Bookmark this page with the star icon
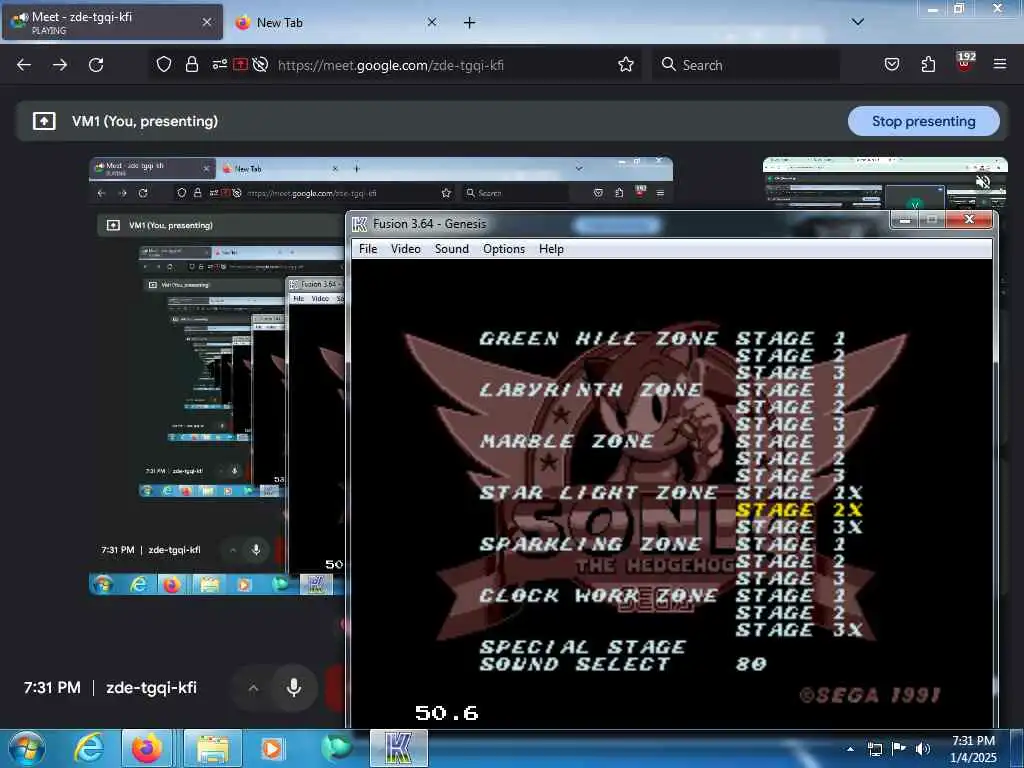The height and width of the screenshot is (768, 1024). (626, 64)
